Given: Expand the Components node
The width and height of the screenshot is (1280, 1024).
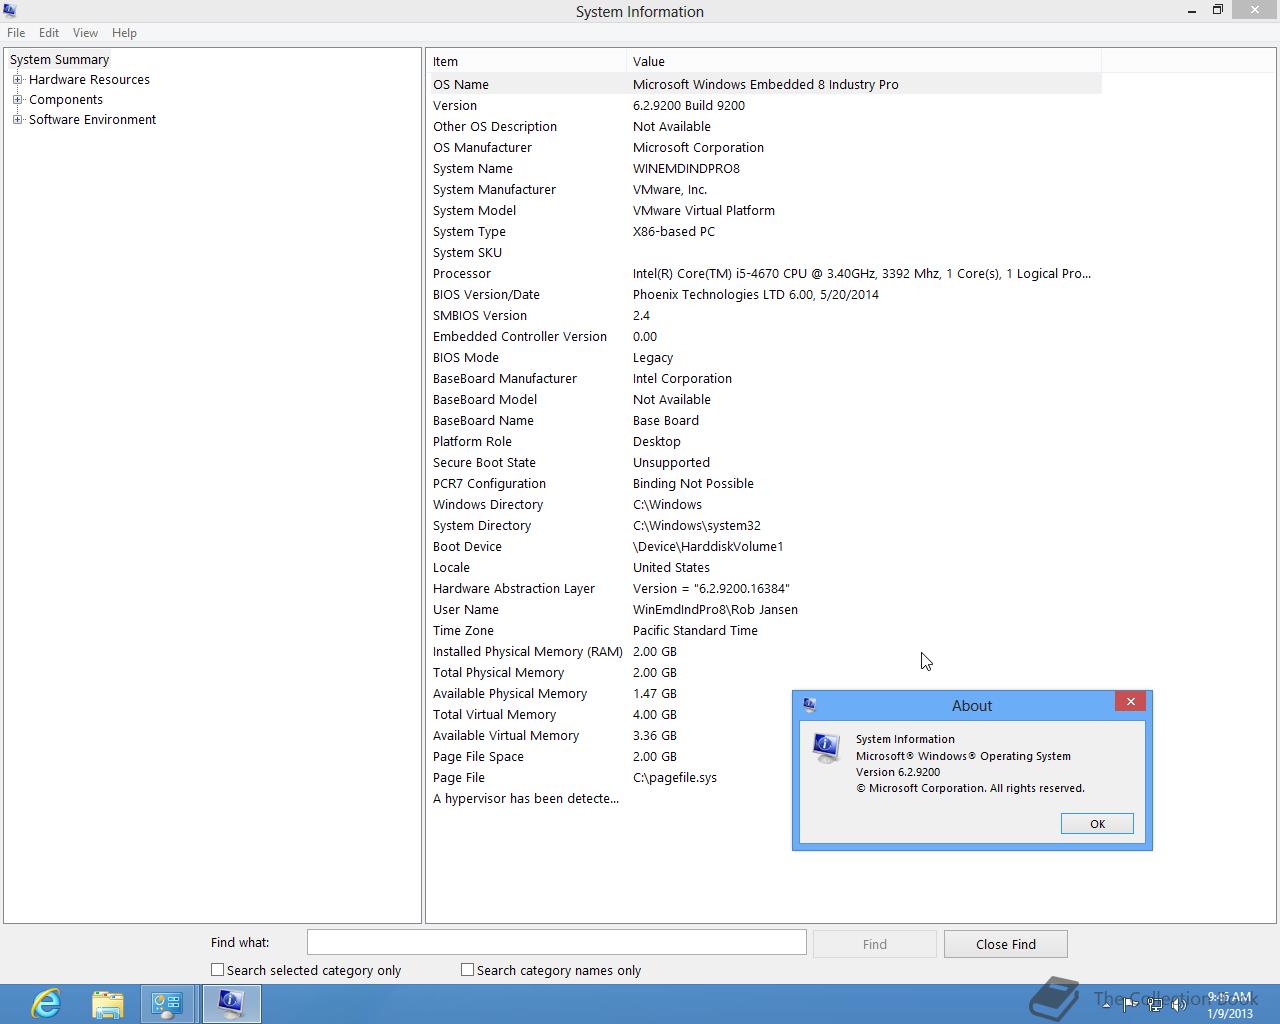Looking at the screenshot, I should pos(17,99).
